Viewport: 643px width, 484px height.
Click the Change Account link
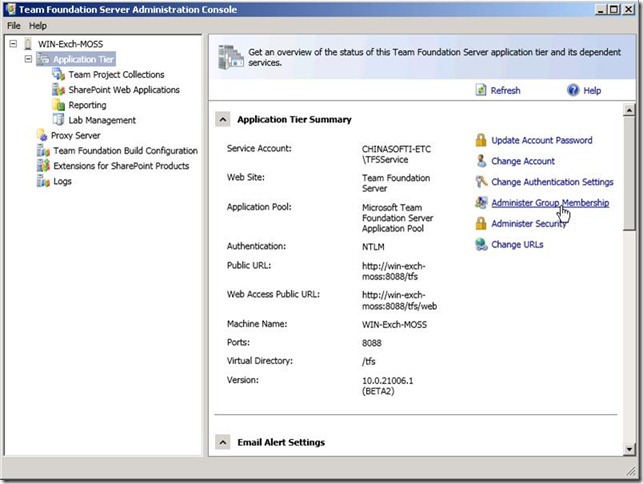click(523, 161)
